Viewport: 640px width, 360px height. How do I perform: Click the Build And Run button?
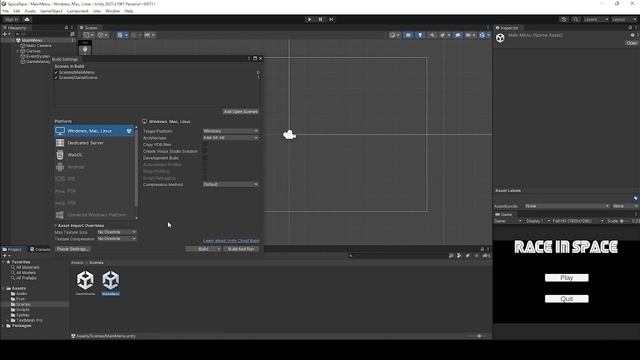[x=241, y=249]
